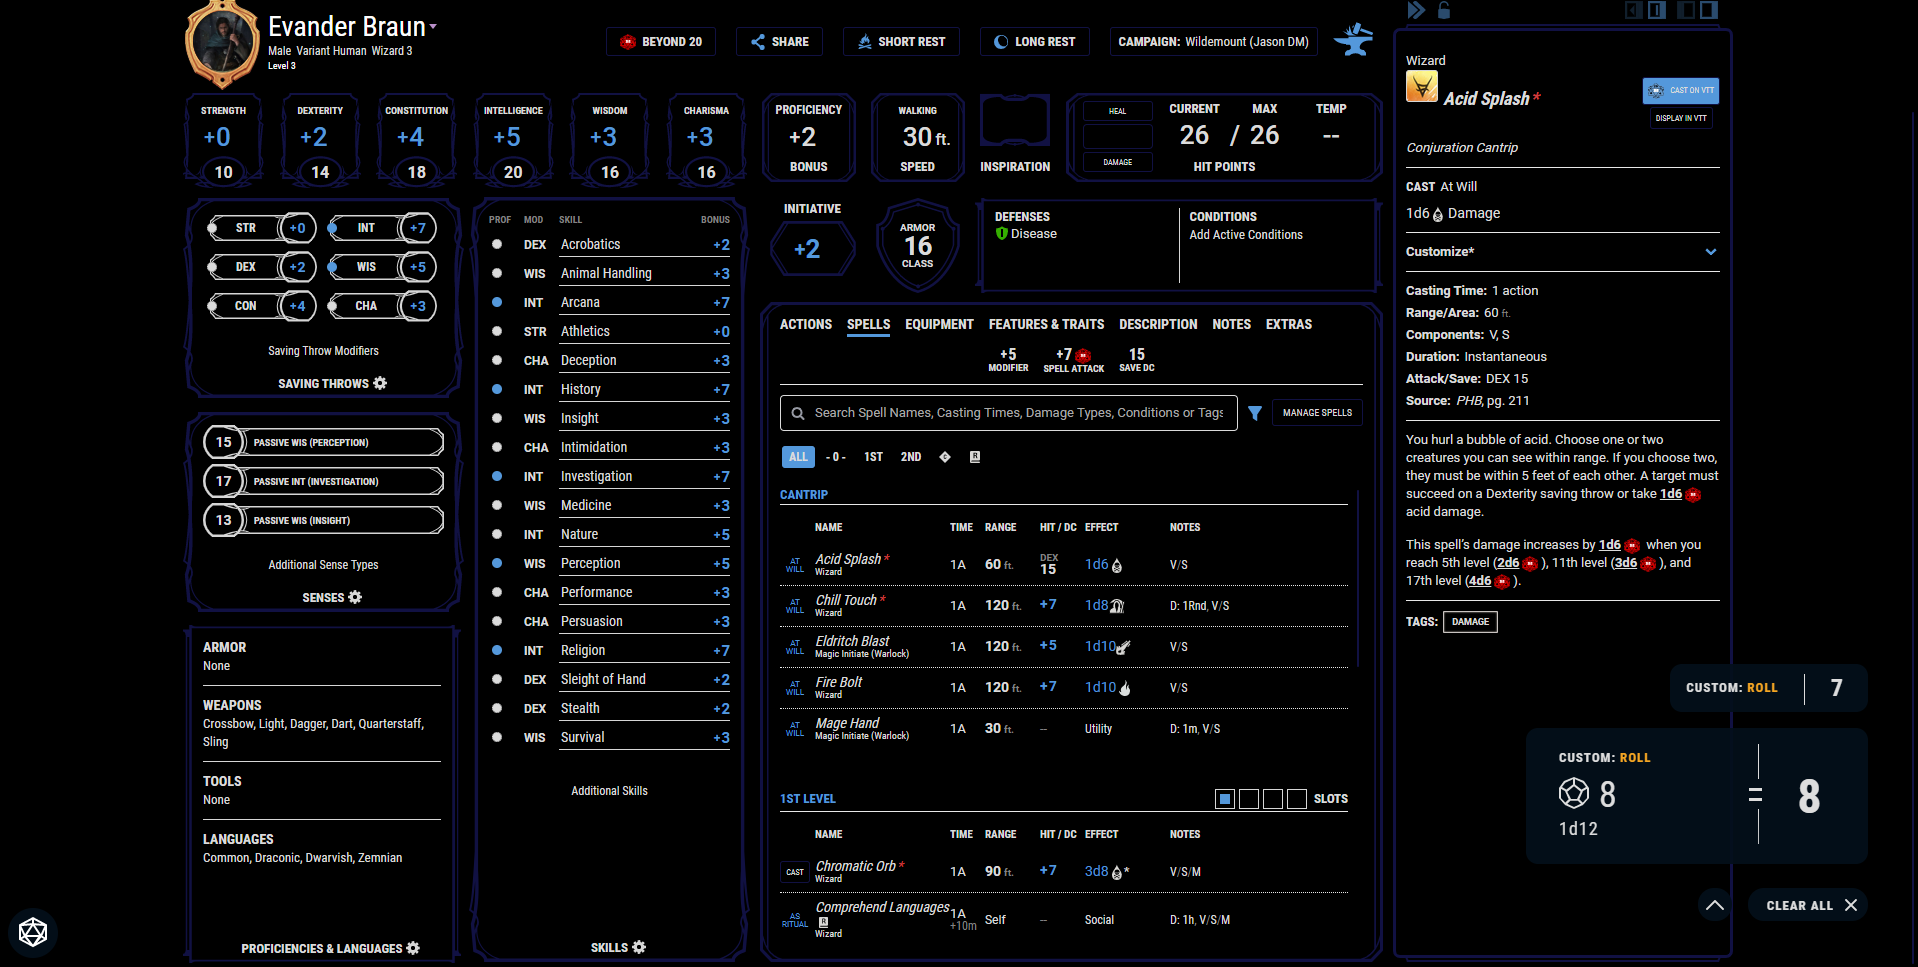Expand the roll history chevron up button
Screen dimensions: 1918x967
1715,905
